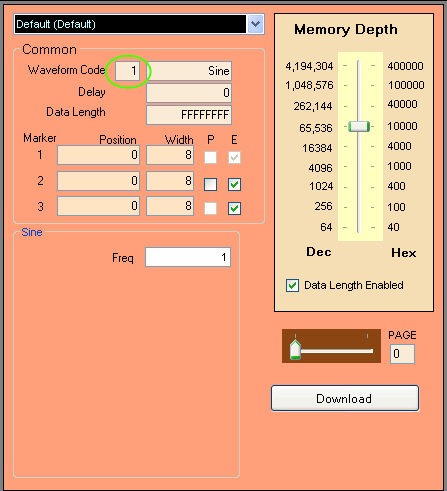Uncheck Marker 3 E checkbox
Viewport: 447px width, 491px height.
(x=234, y=208)
